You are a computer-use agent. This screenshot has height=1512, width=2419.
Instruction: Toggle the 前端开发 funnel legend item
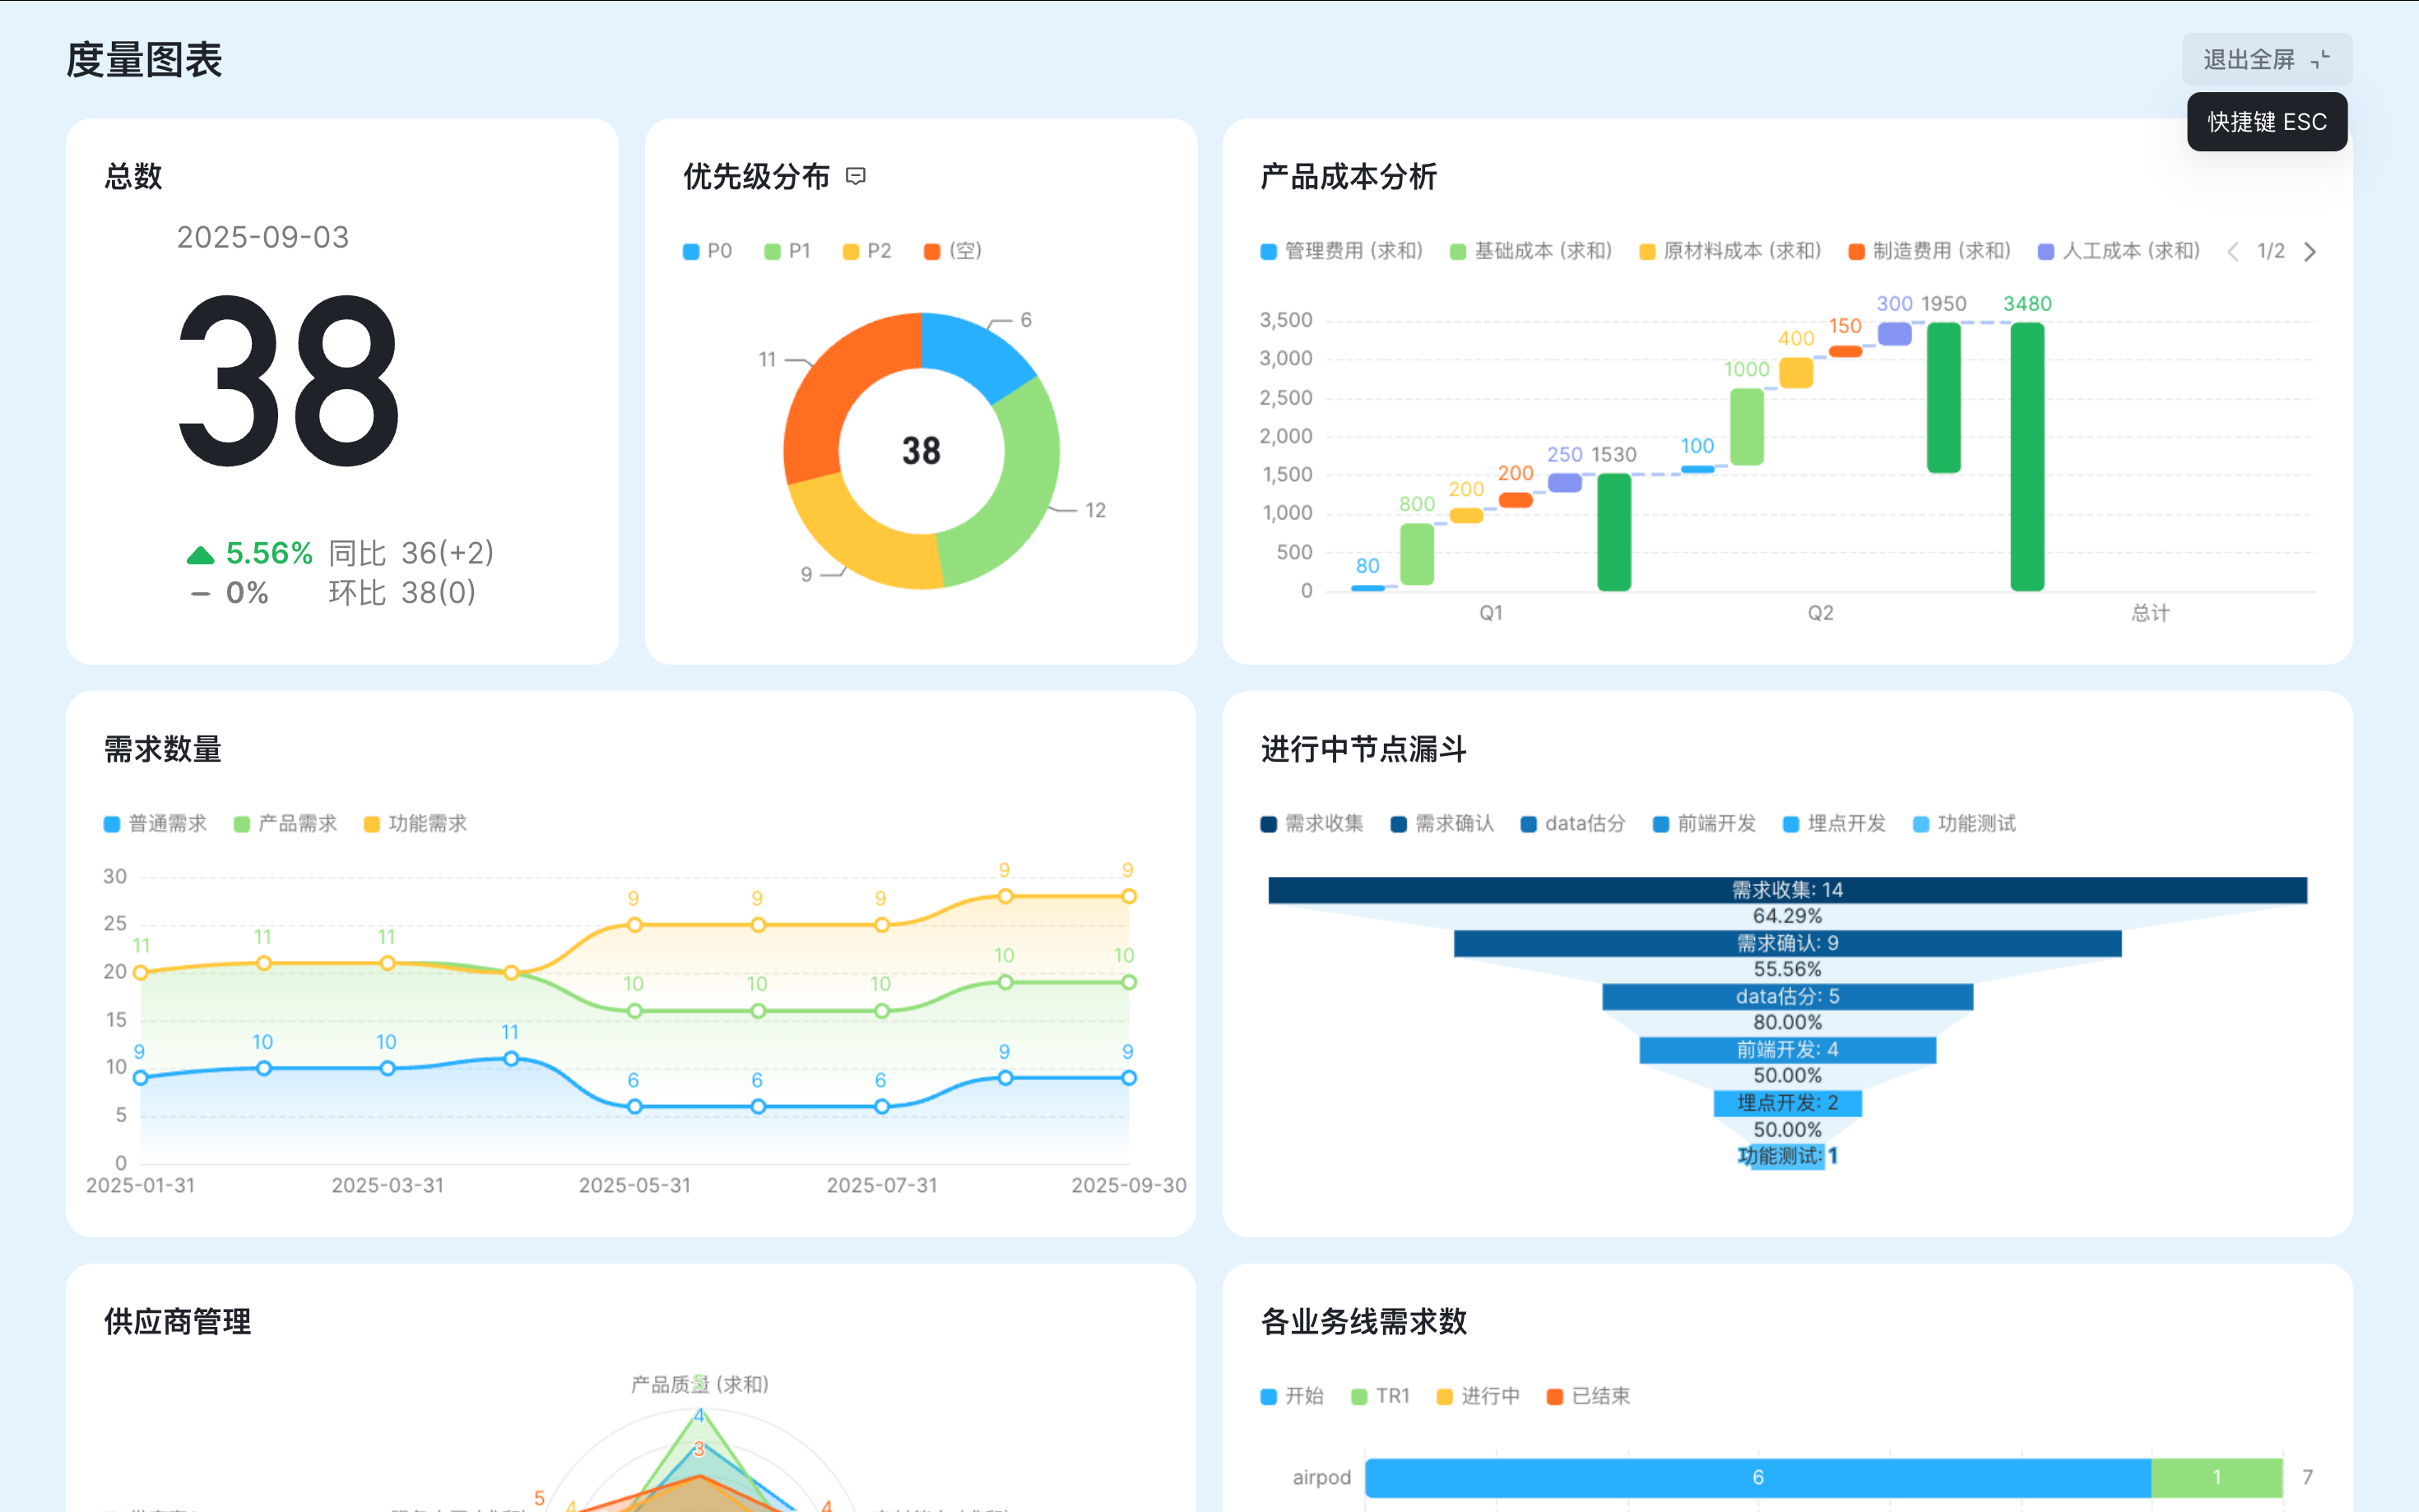point(1705,824)
